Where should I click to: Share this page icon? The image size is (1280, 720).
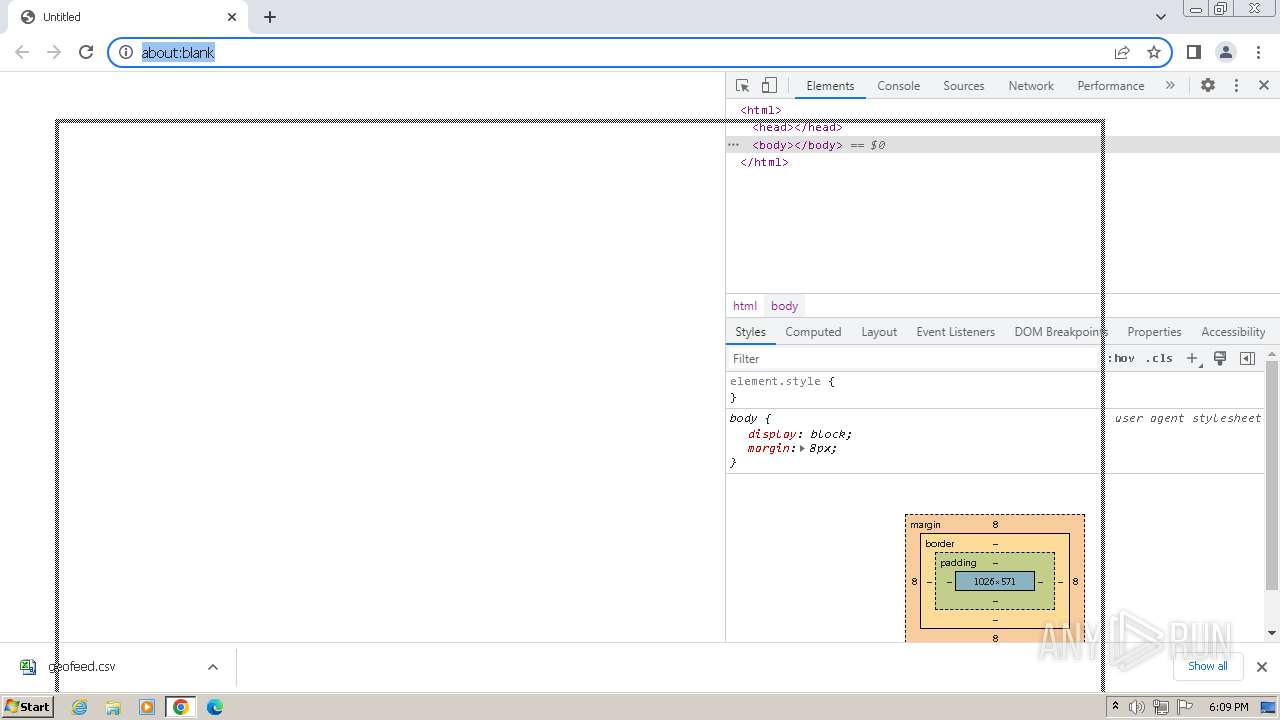pos(1122,52)
